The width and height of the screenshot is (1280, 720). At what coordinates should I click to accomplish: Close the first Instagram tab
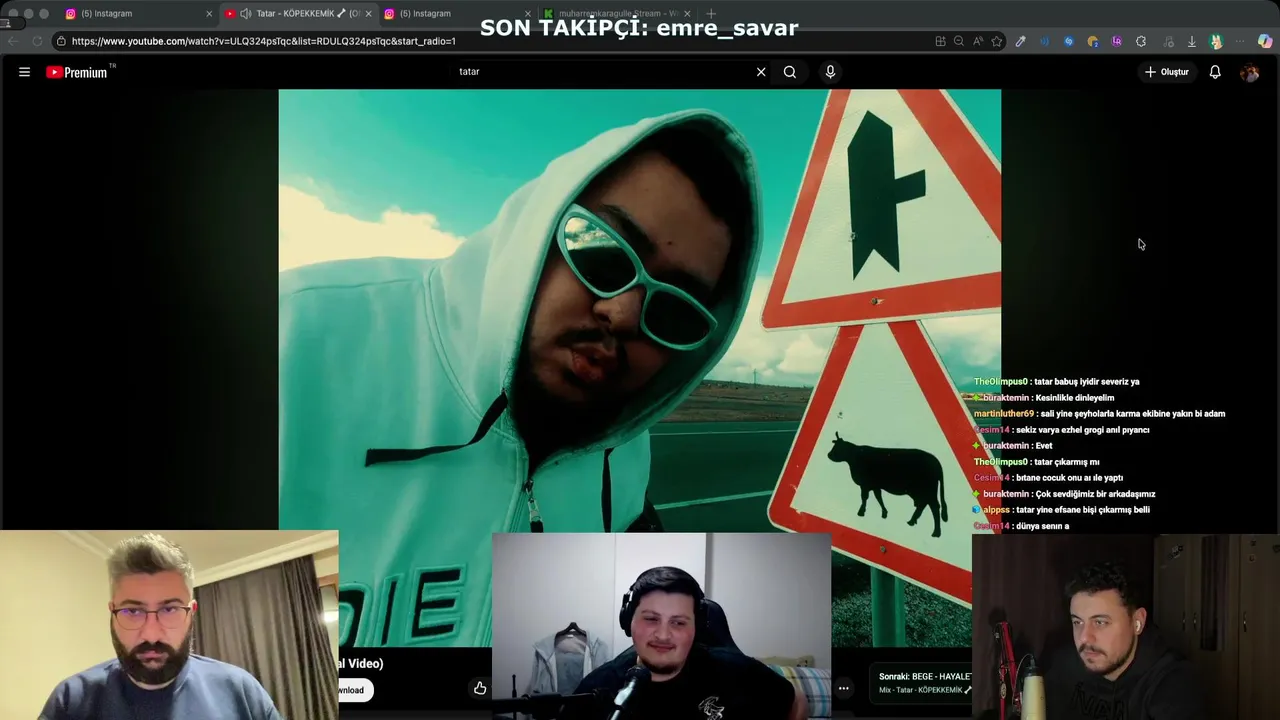[209, 14]
